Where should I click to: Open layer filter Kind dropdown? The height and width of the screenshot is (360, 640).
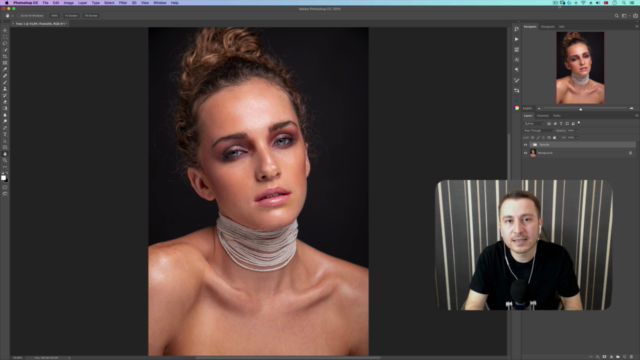tap(534, 123)
